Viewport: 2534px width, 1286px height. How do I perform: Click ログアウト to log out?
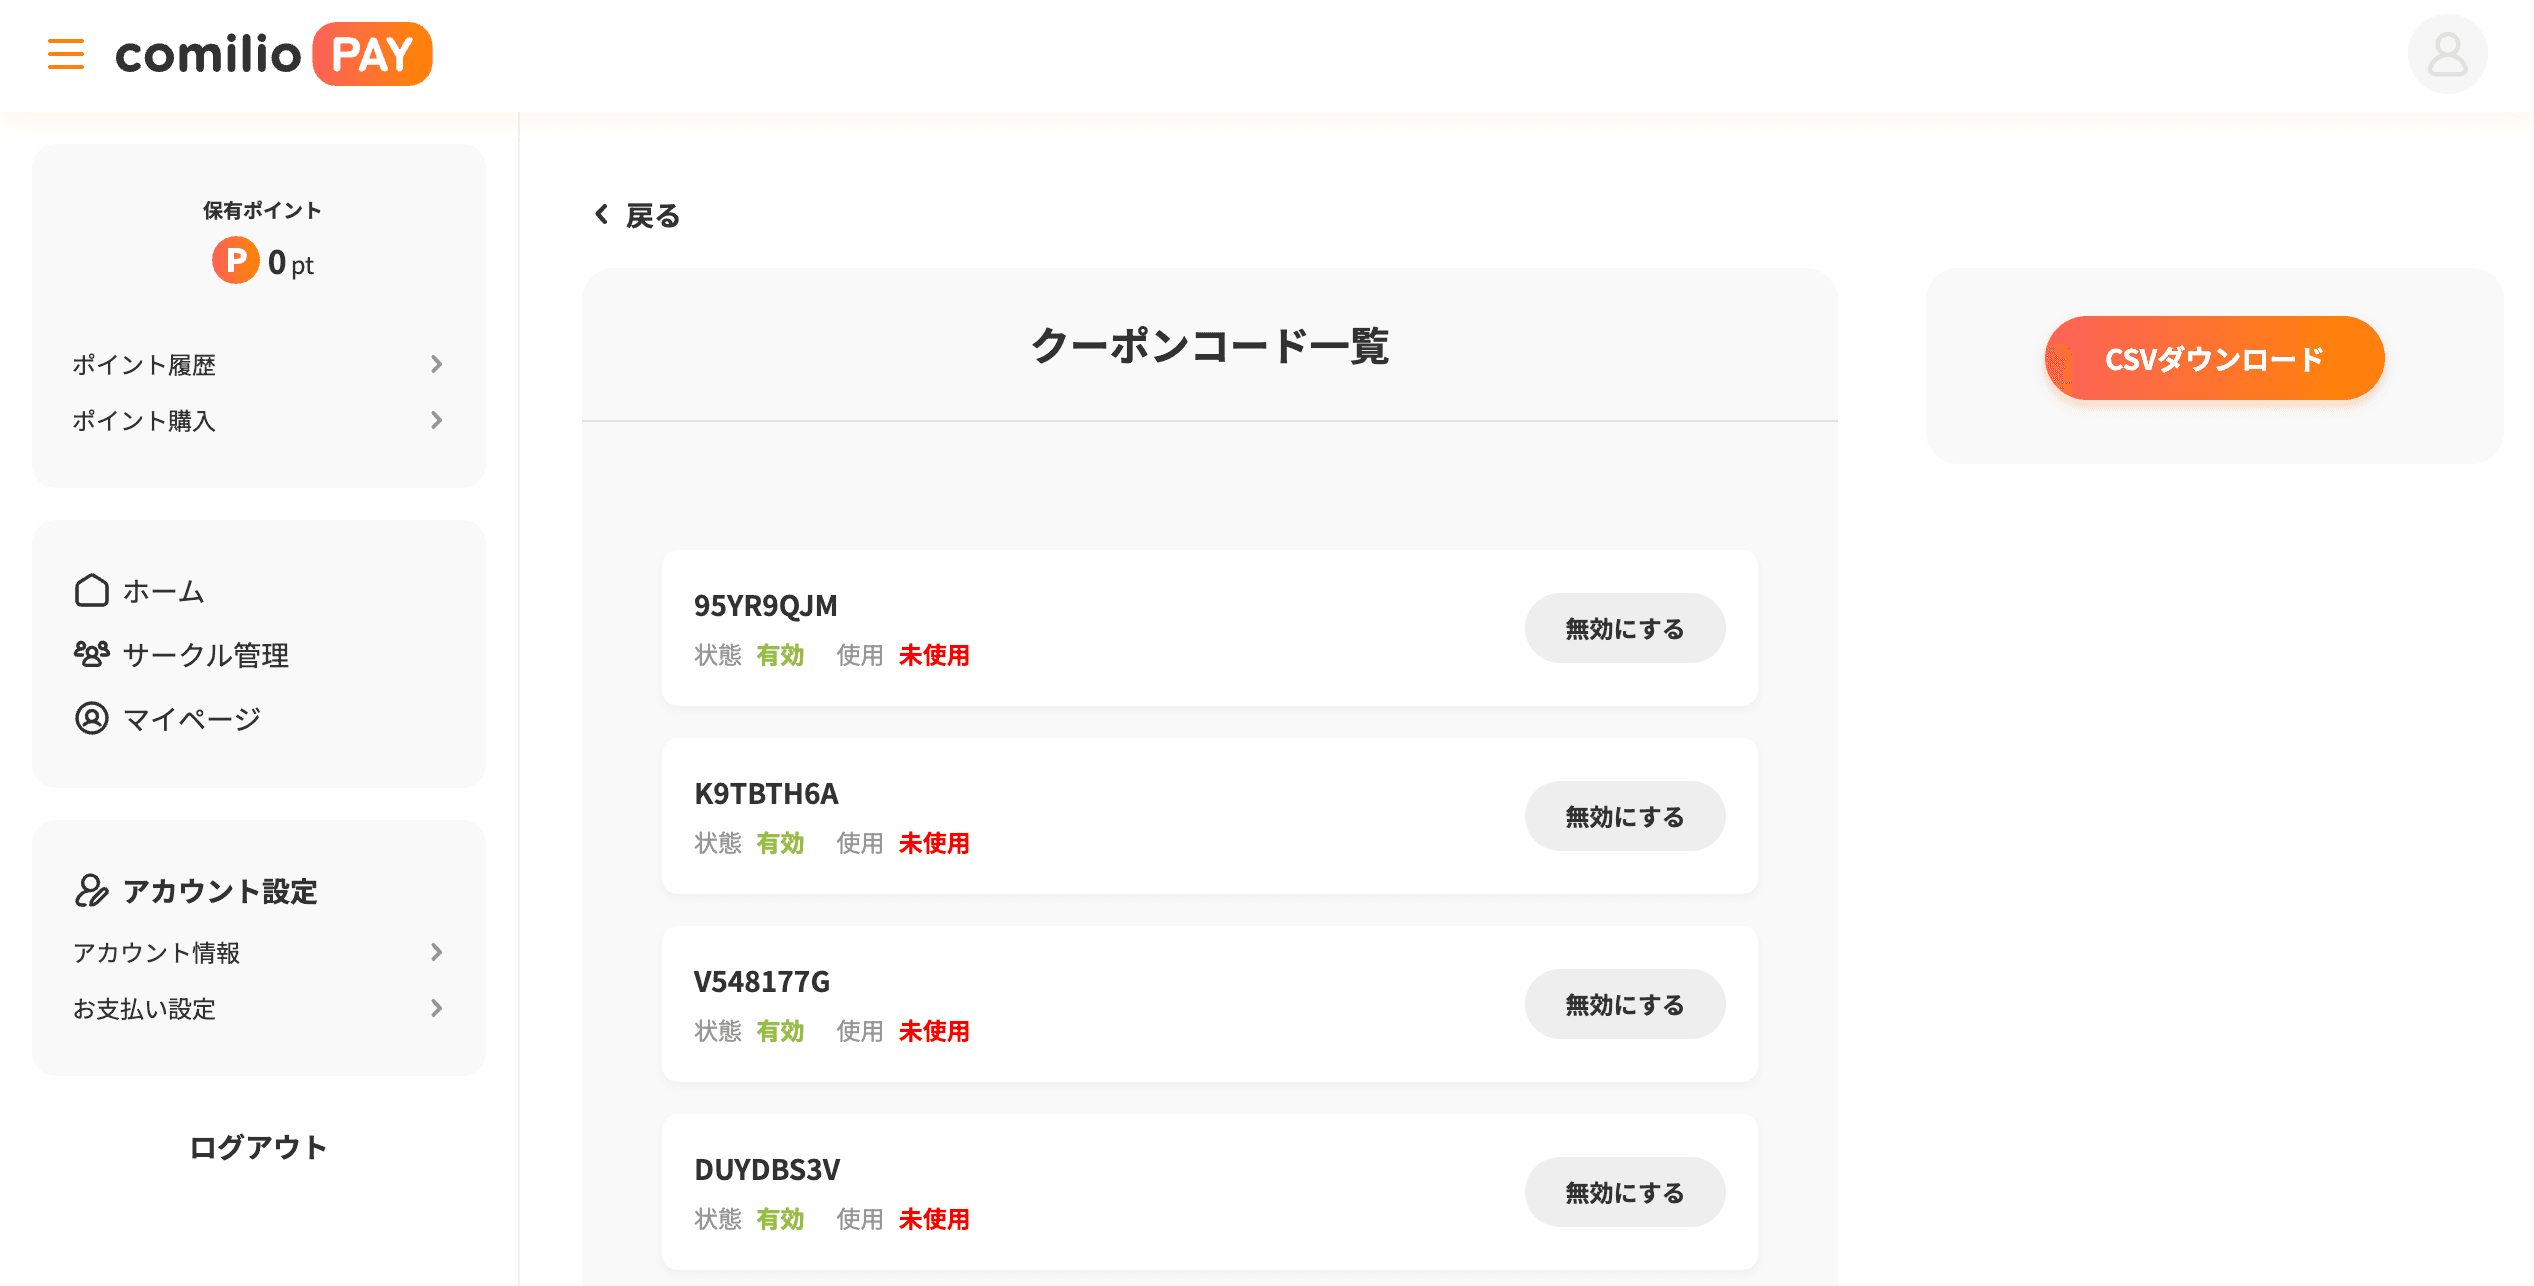257,1147
